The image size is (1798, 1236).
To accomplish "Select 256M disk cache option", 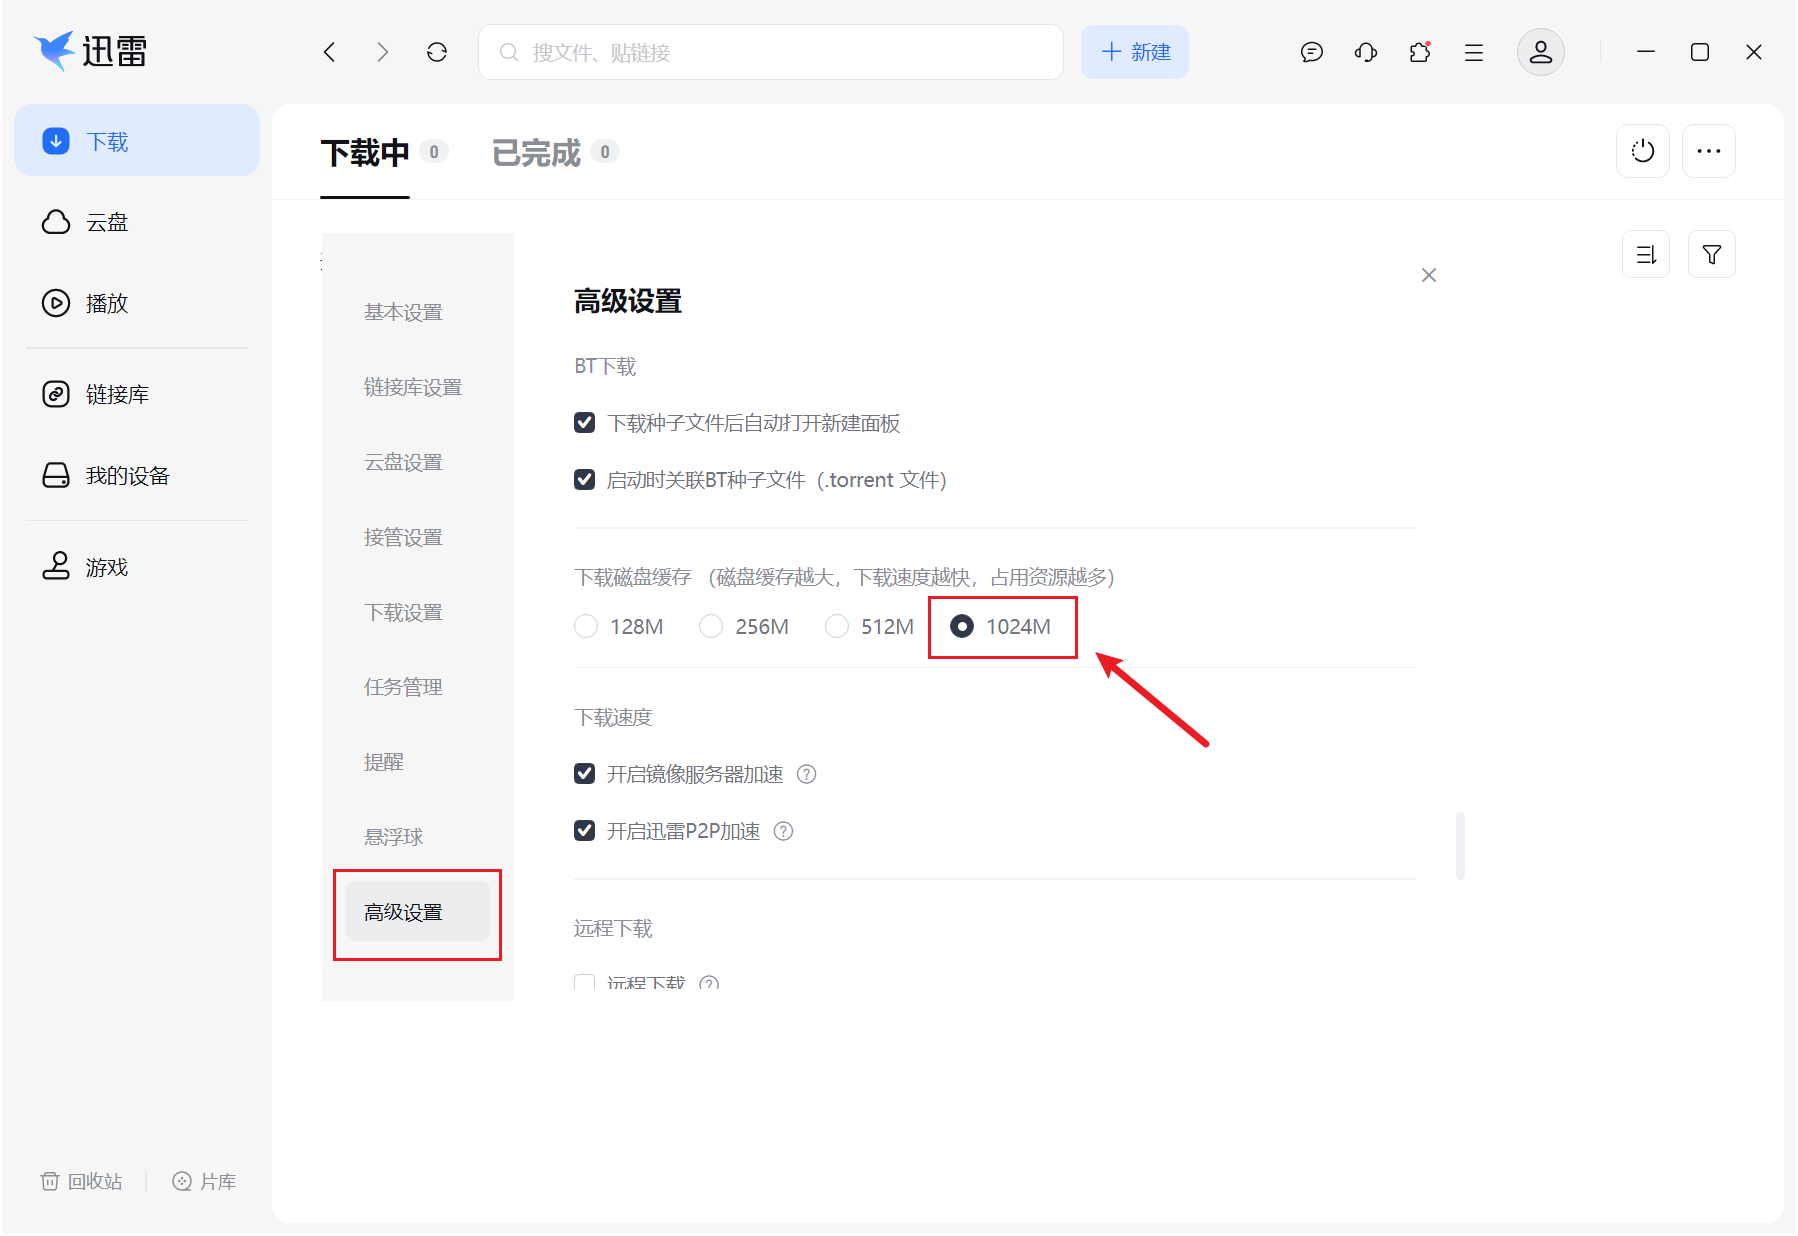I will click(x=711, y=626).
